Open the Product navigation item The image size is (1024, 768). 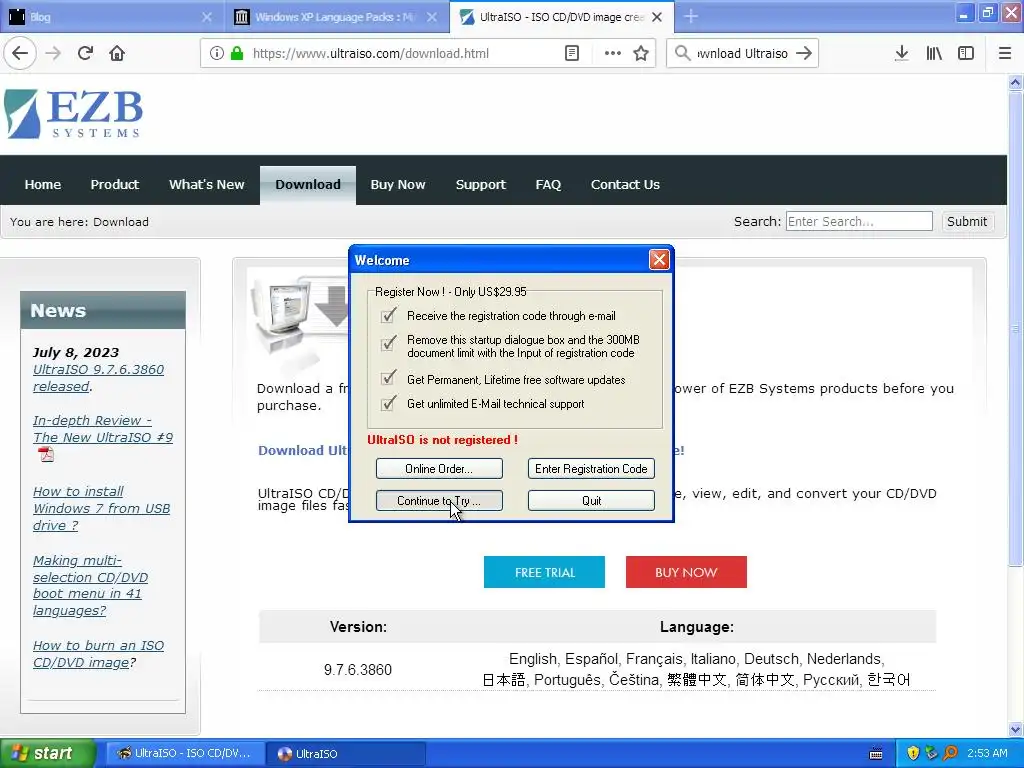click(x=114, y=185)
